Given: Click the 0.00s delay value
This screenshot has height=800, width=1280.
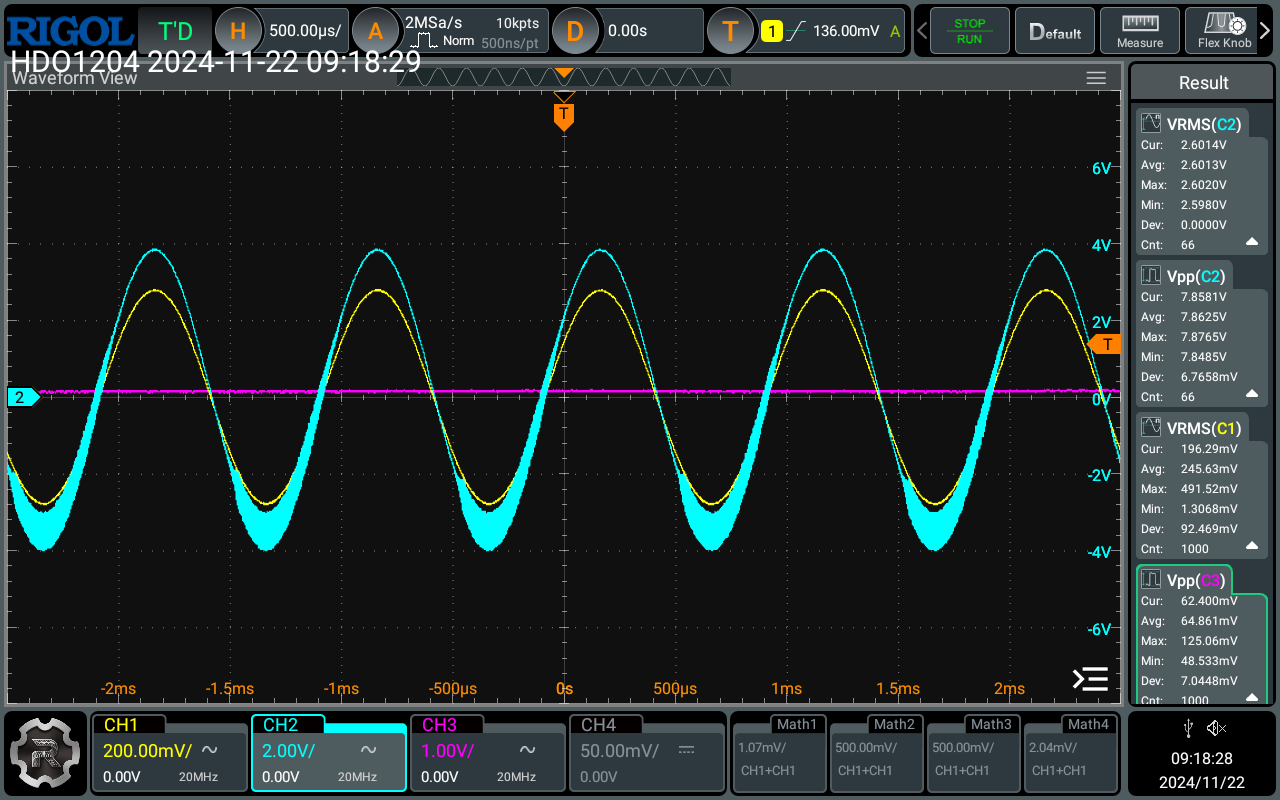Looking at the screenshot, I should pos(627,31).
